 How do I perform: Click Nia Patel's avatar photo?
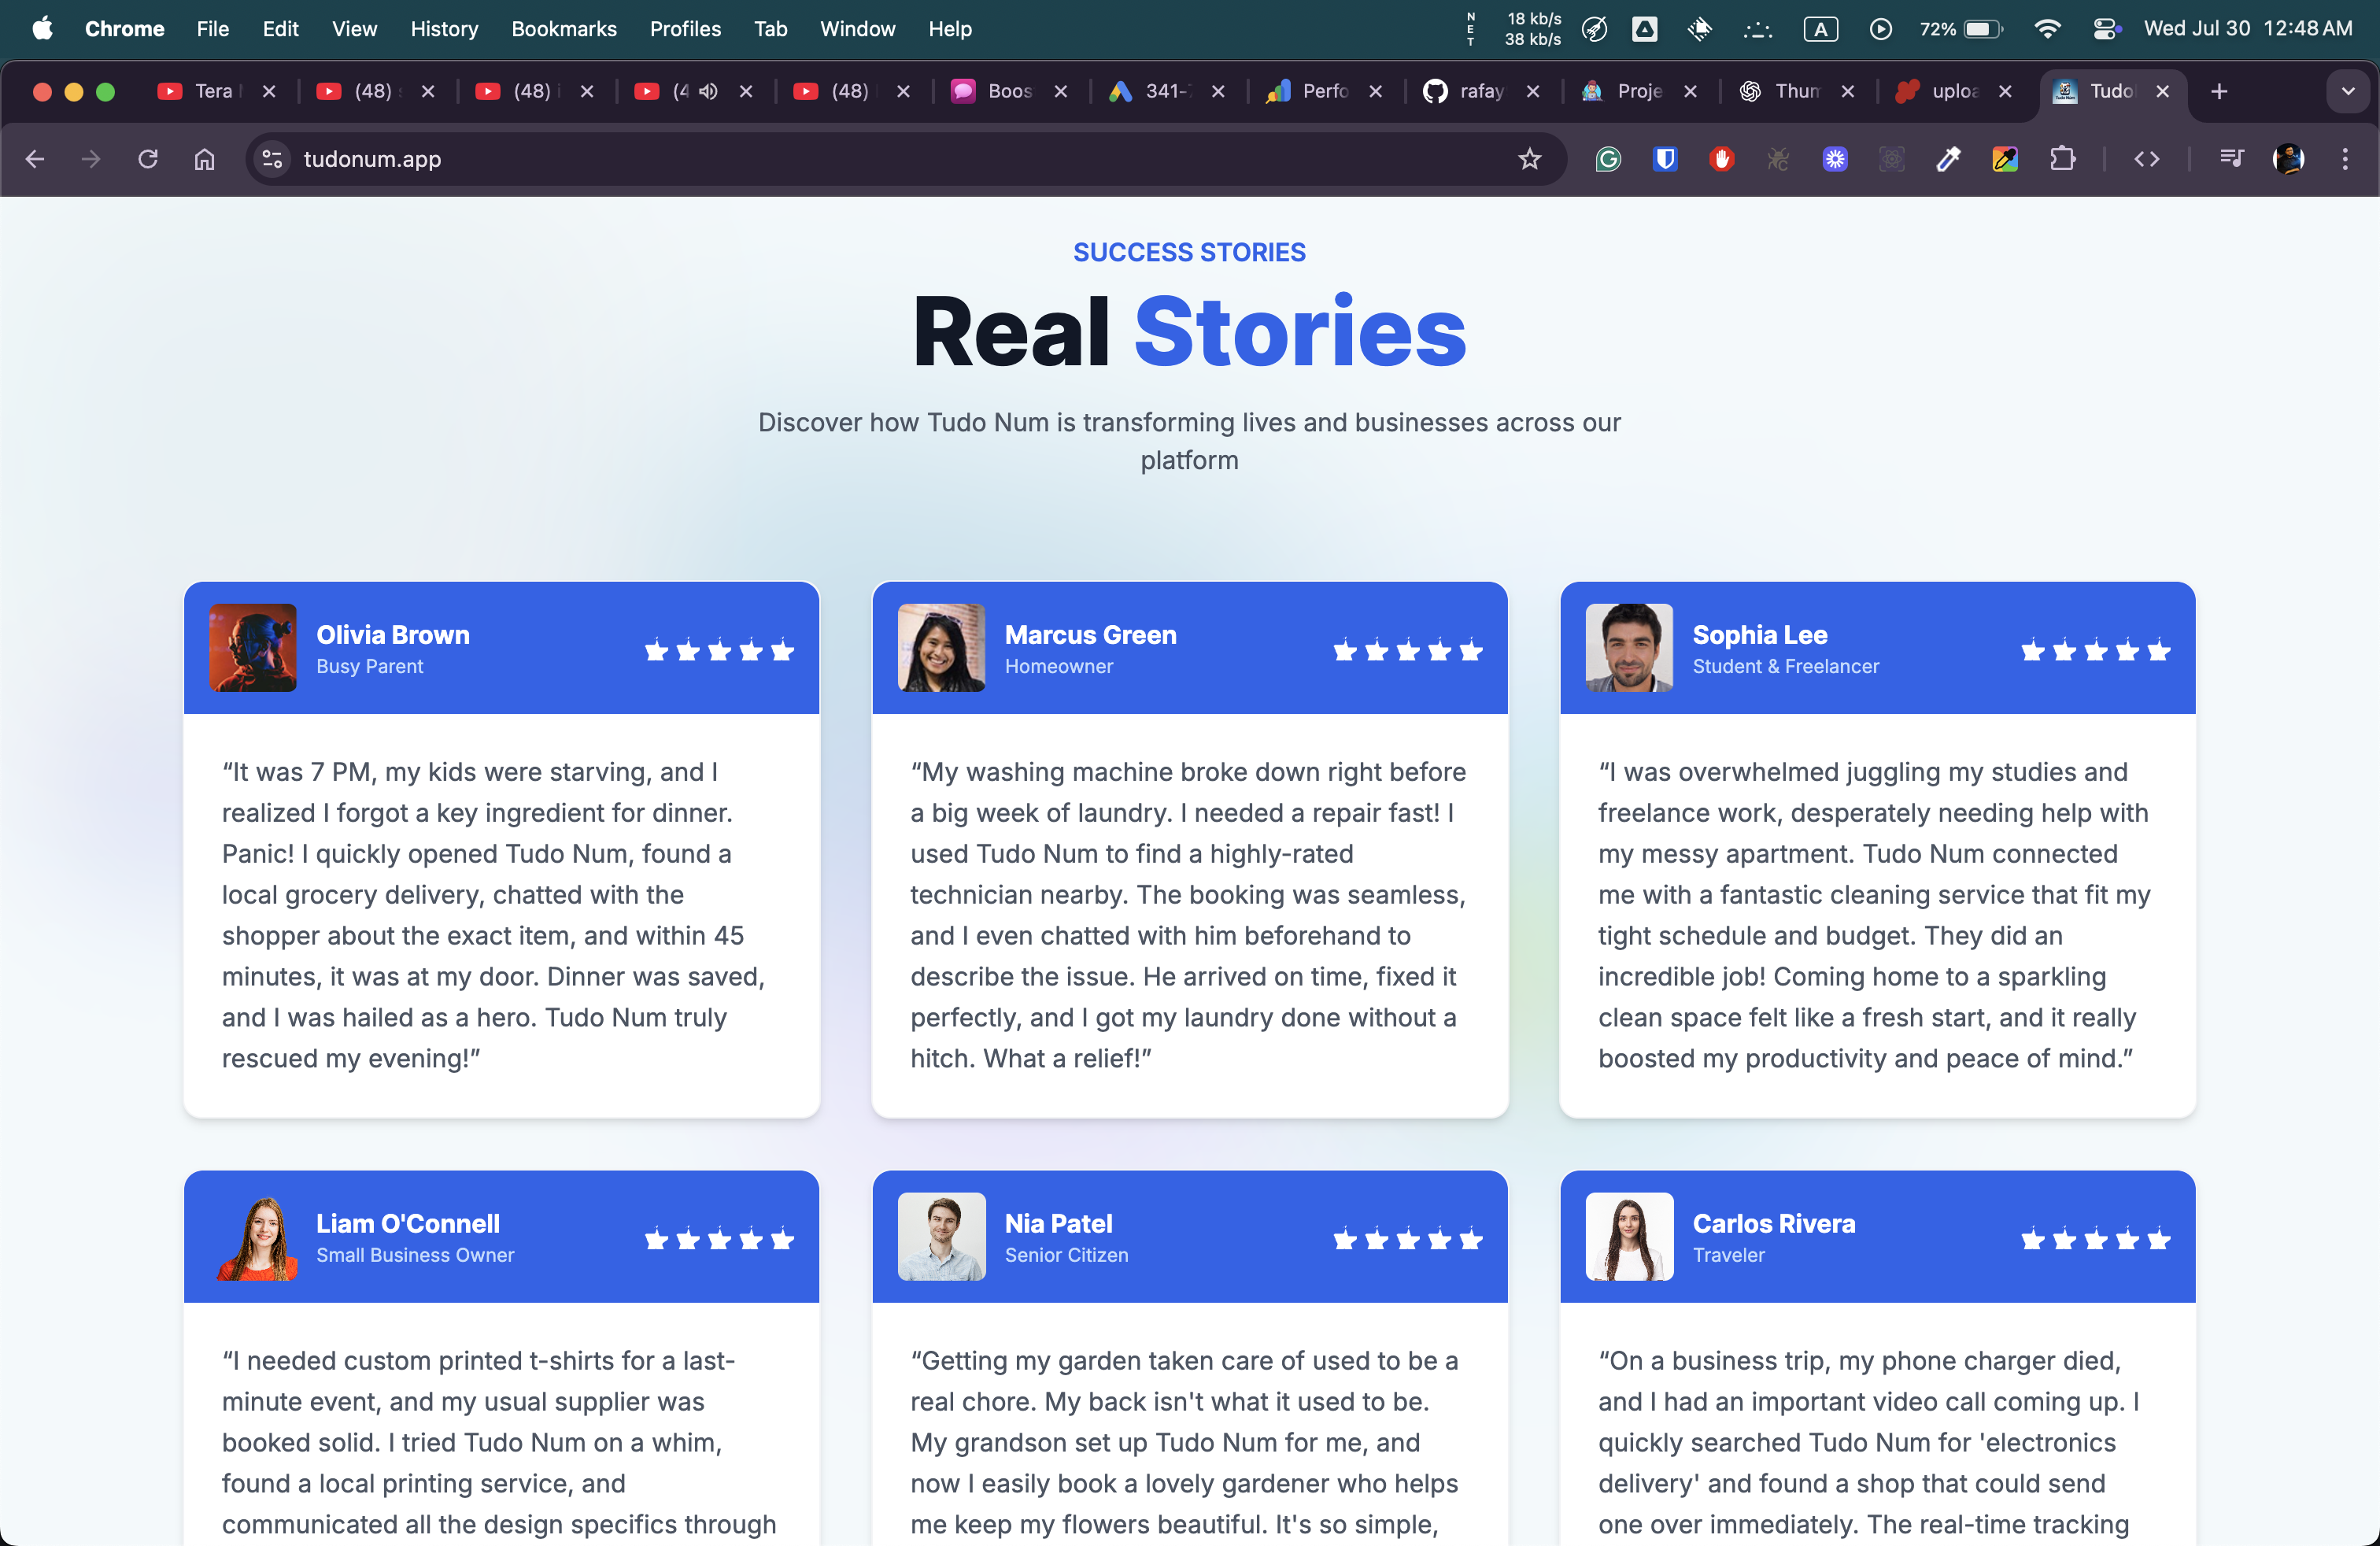pos(941,1236)
